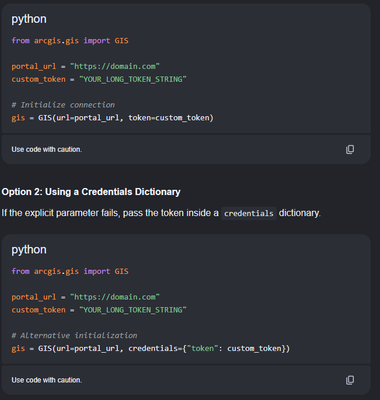Click 'Use code with caution' under the token=custom_token block
Image resolution: width=380 pixels, height=400 pixels.
point(47,149)
